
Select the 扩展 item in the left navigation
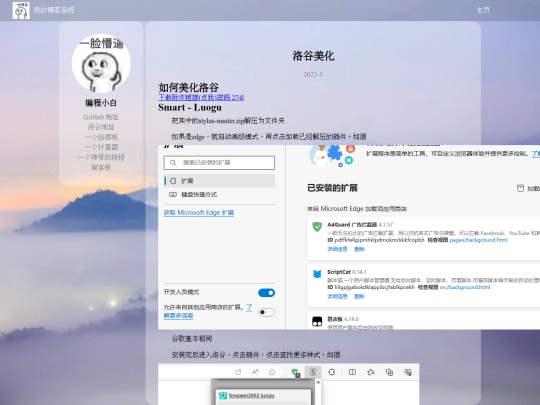tap(220, 181)
